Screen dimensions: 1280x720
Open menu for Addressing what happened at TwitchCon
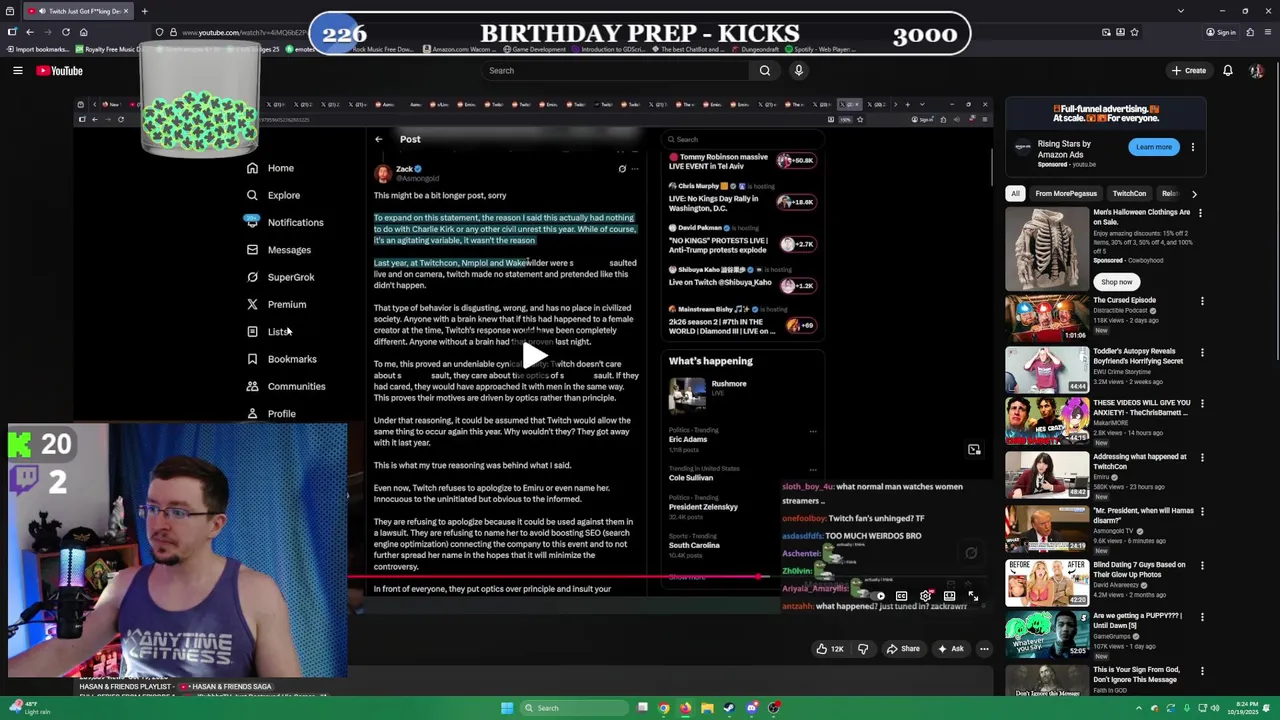[1202, 458]
